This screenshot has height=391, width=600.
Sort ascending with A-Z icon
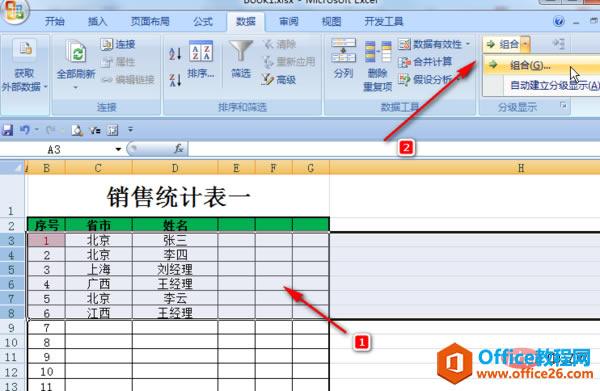pyautogui.click(x=175, y=54)
